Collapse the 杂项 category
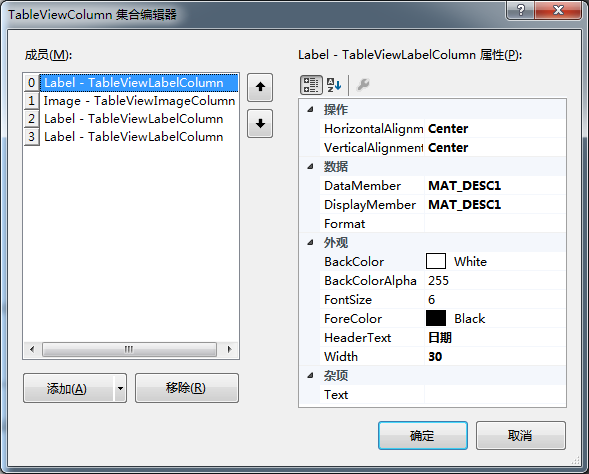Viewport: 589px width, 474px height. pyautogui.click(x=310, y=375)
